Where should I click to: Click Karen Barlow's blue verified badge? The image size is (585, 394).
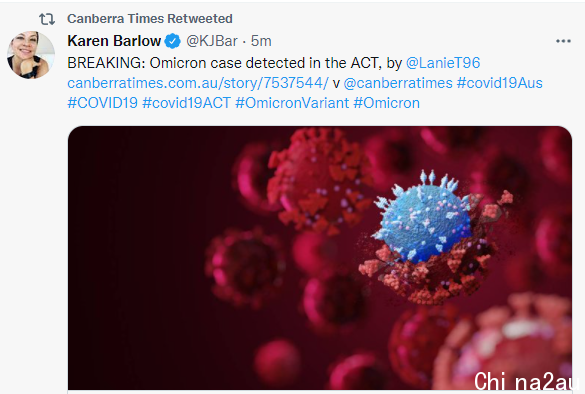(x=172, y=41)
